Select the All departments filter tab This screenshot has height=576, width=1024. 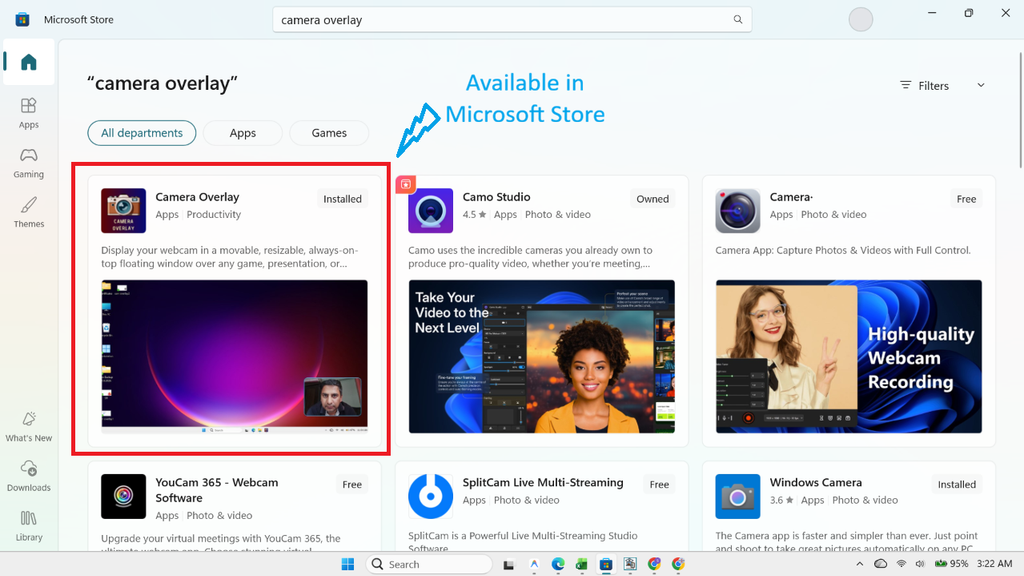tap(142, 133)
